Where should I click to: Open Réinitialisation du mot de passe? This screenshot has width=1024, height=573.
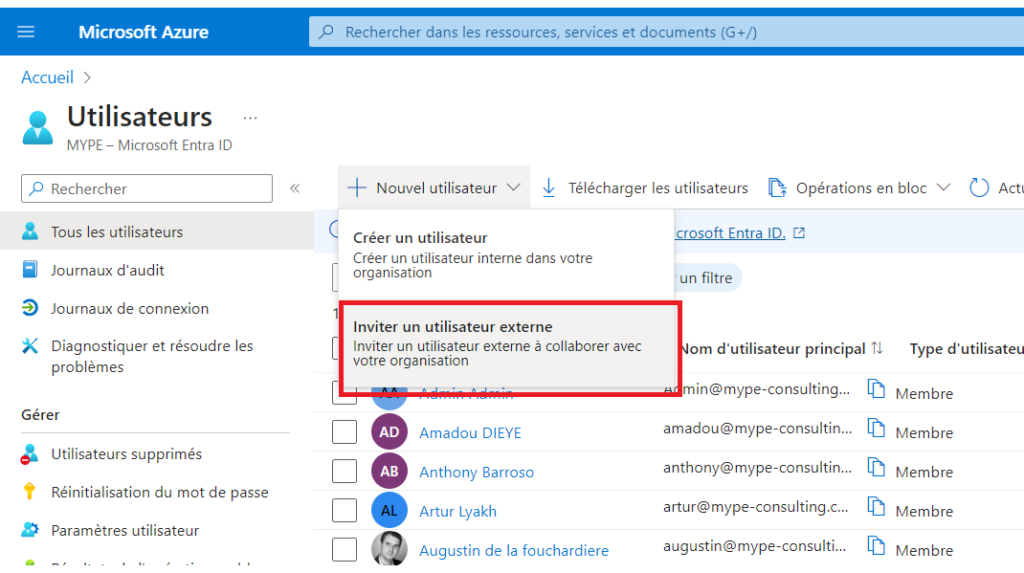coord(160,492)
